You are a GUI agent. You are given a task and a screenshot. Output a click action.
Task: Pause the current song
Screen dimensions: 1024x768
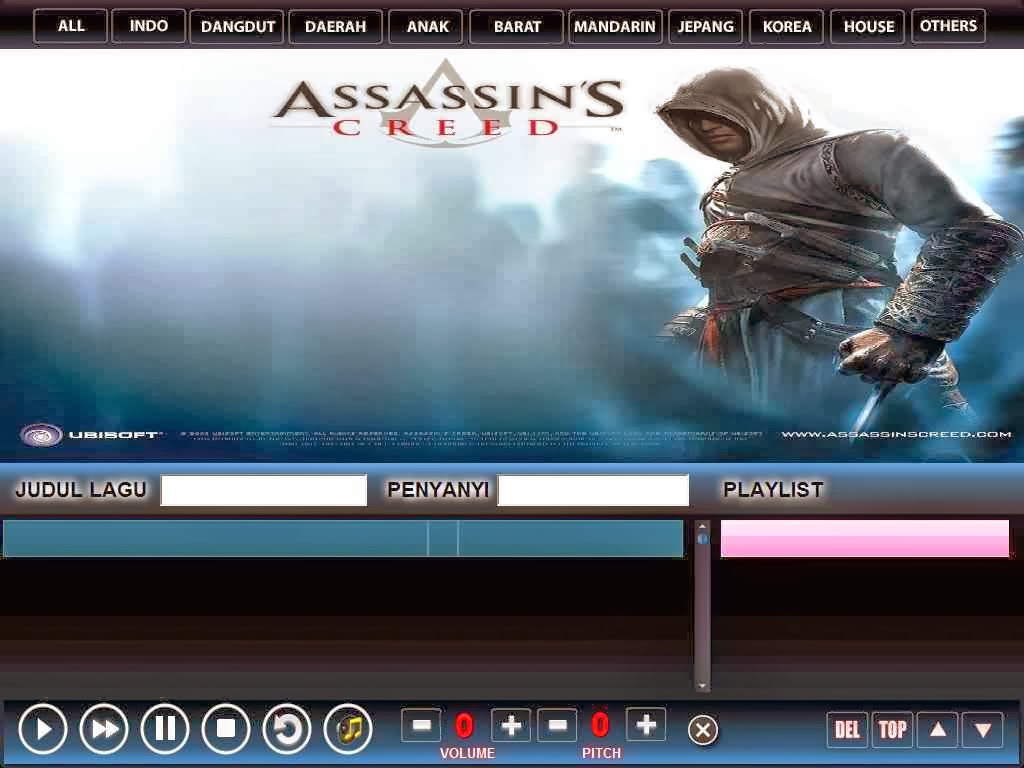pyautogui.click(x=165, y=729)
